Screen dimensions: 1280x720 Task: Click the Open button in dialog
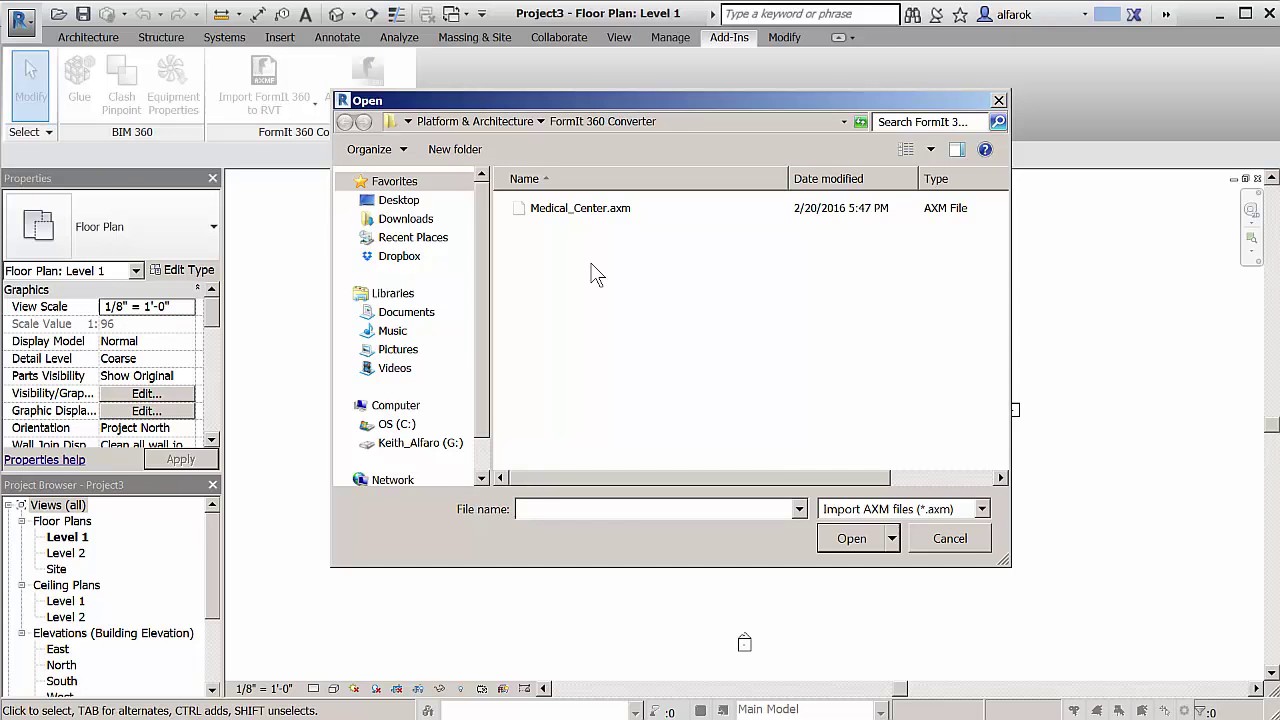[x=852, y=538]
